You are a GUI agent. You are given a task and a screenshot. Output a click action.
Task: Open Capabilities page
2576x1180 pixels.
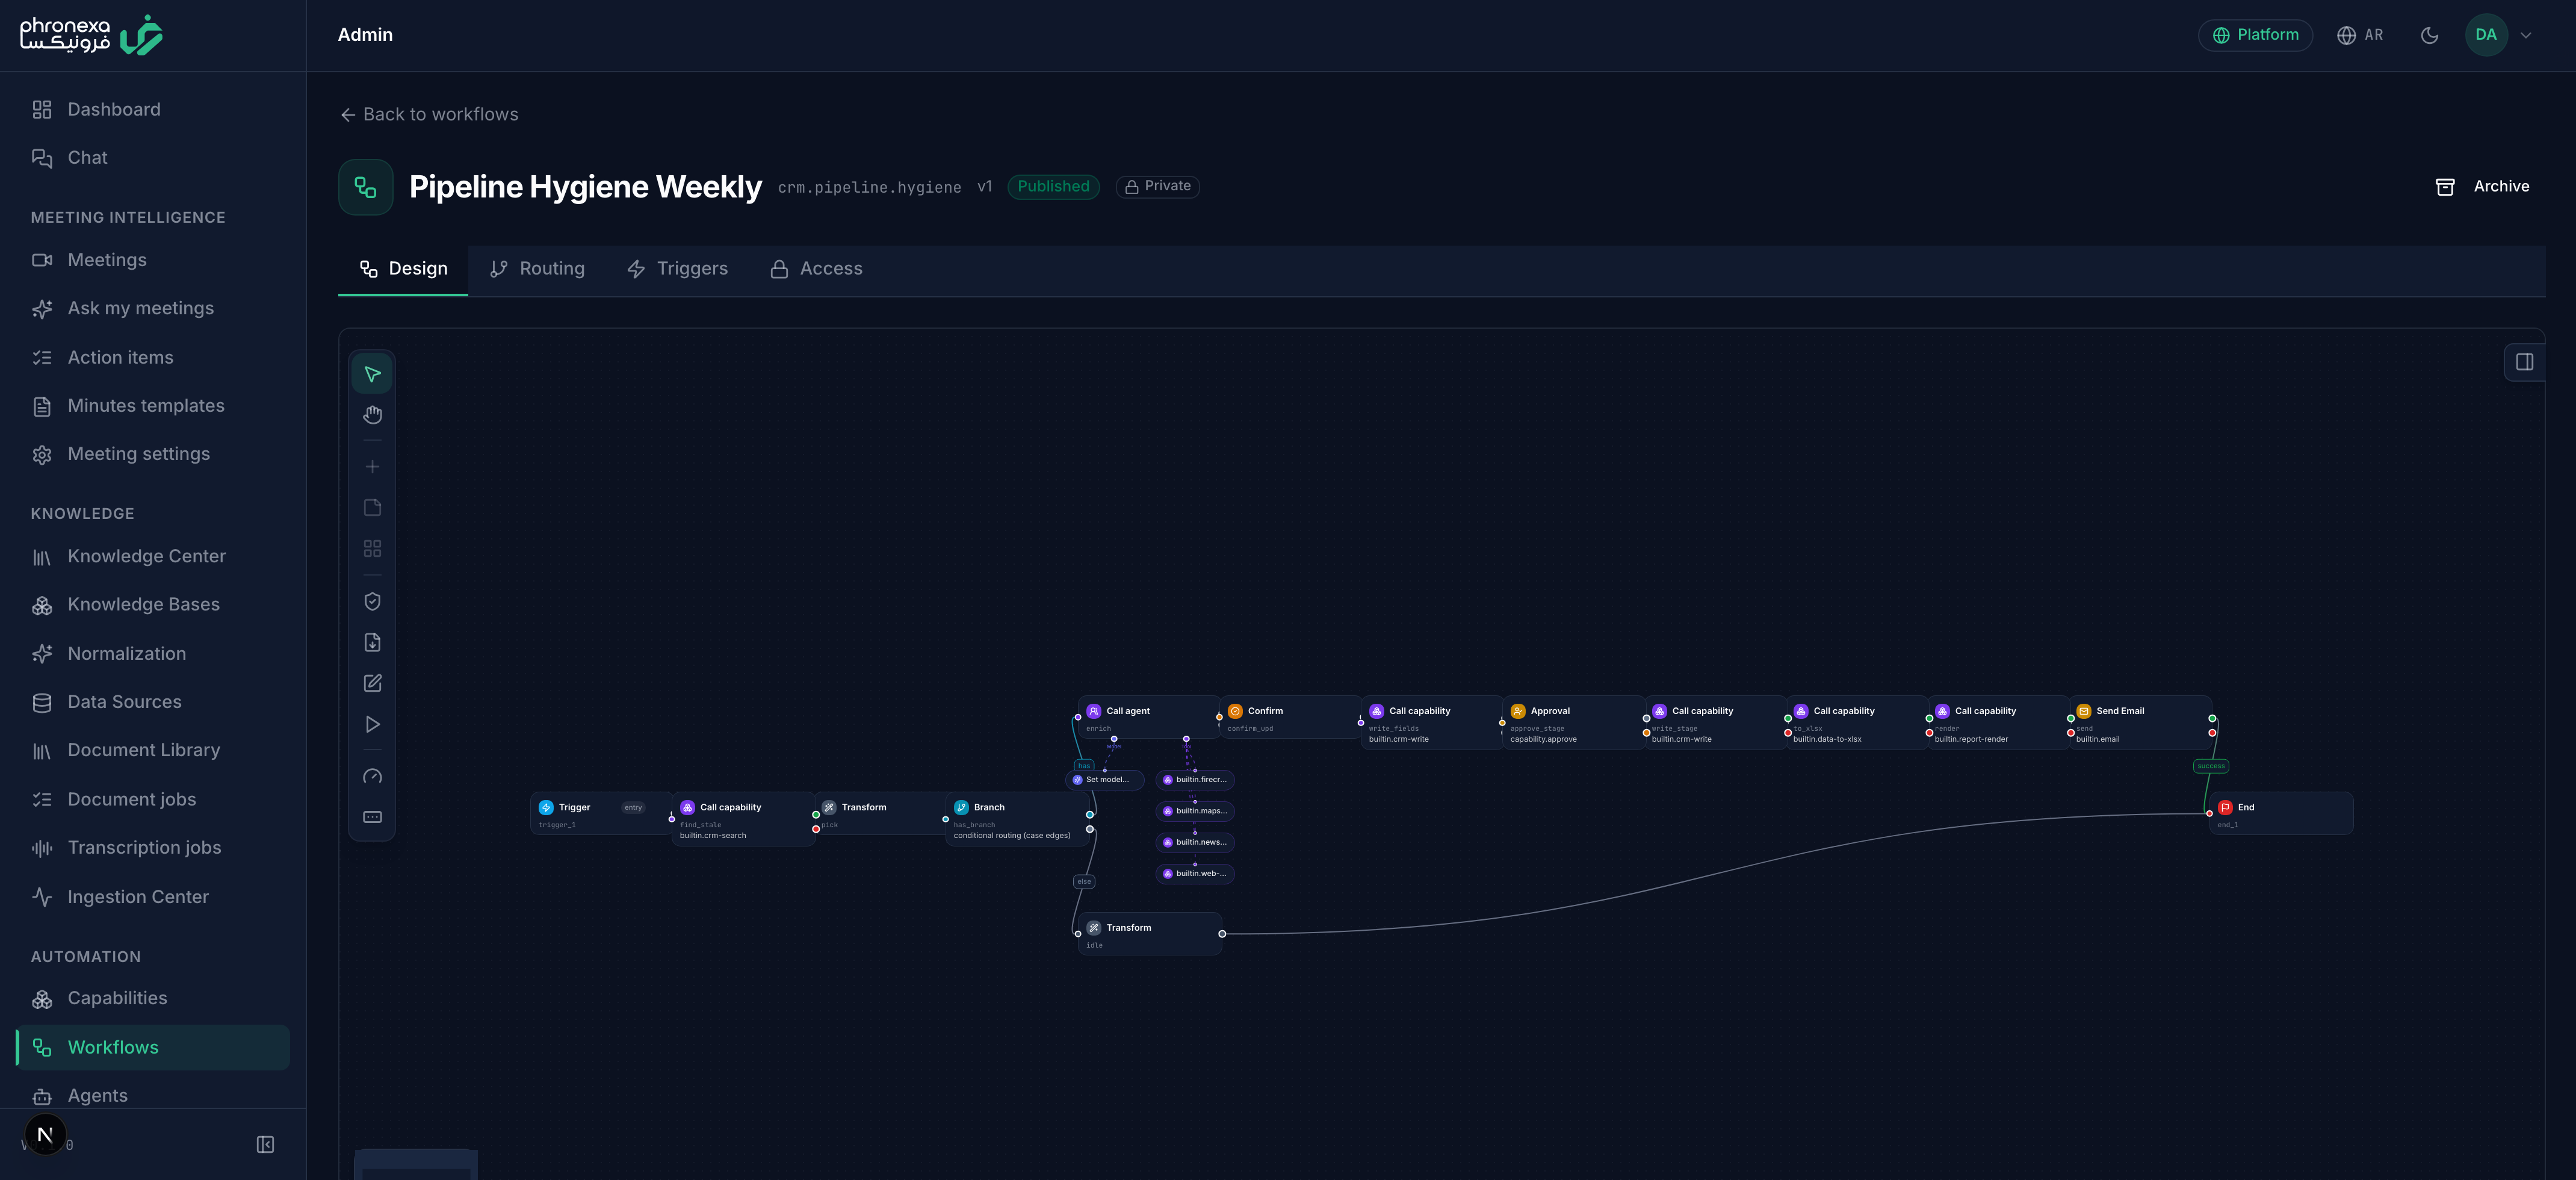[153, 999]
